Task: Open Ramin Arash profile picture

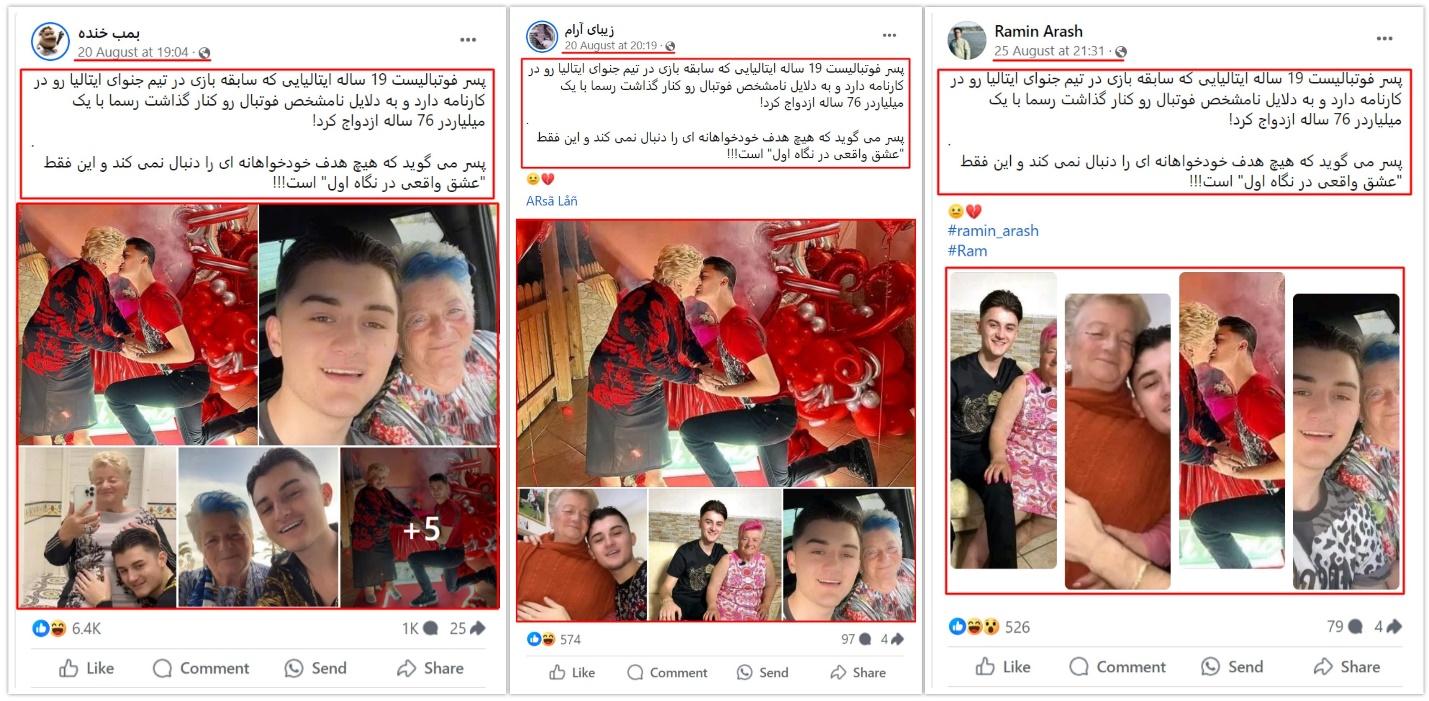Action: 966,40
